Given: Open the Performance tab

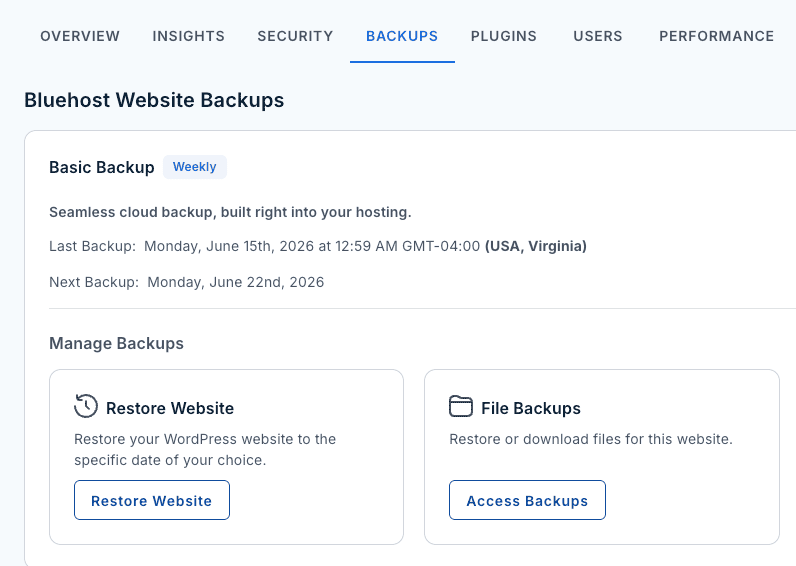Looking at the screenshot, I should pyautogui.click(x=717, y=36).
